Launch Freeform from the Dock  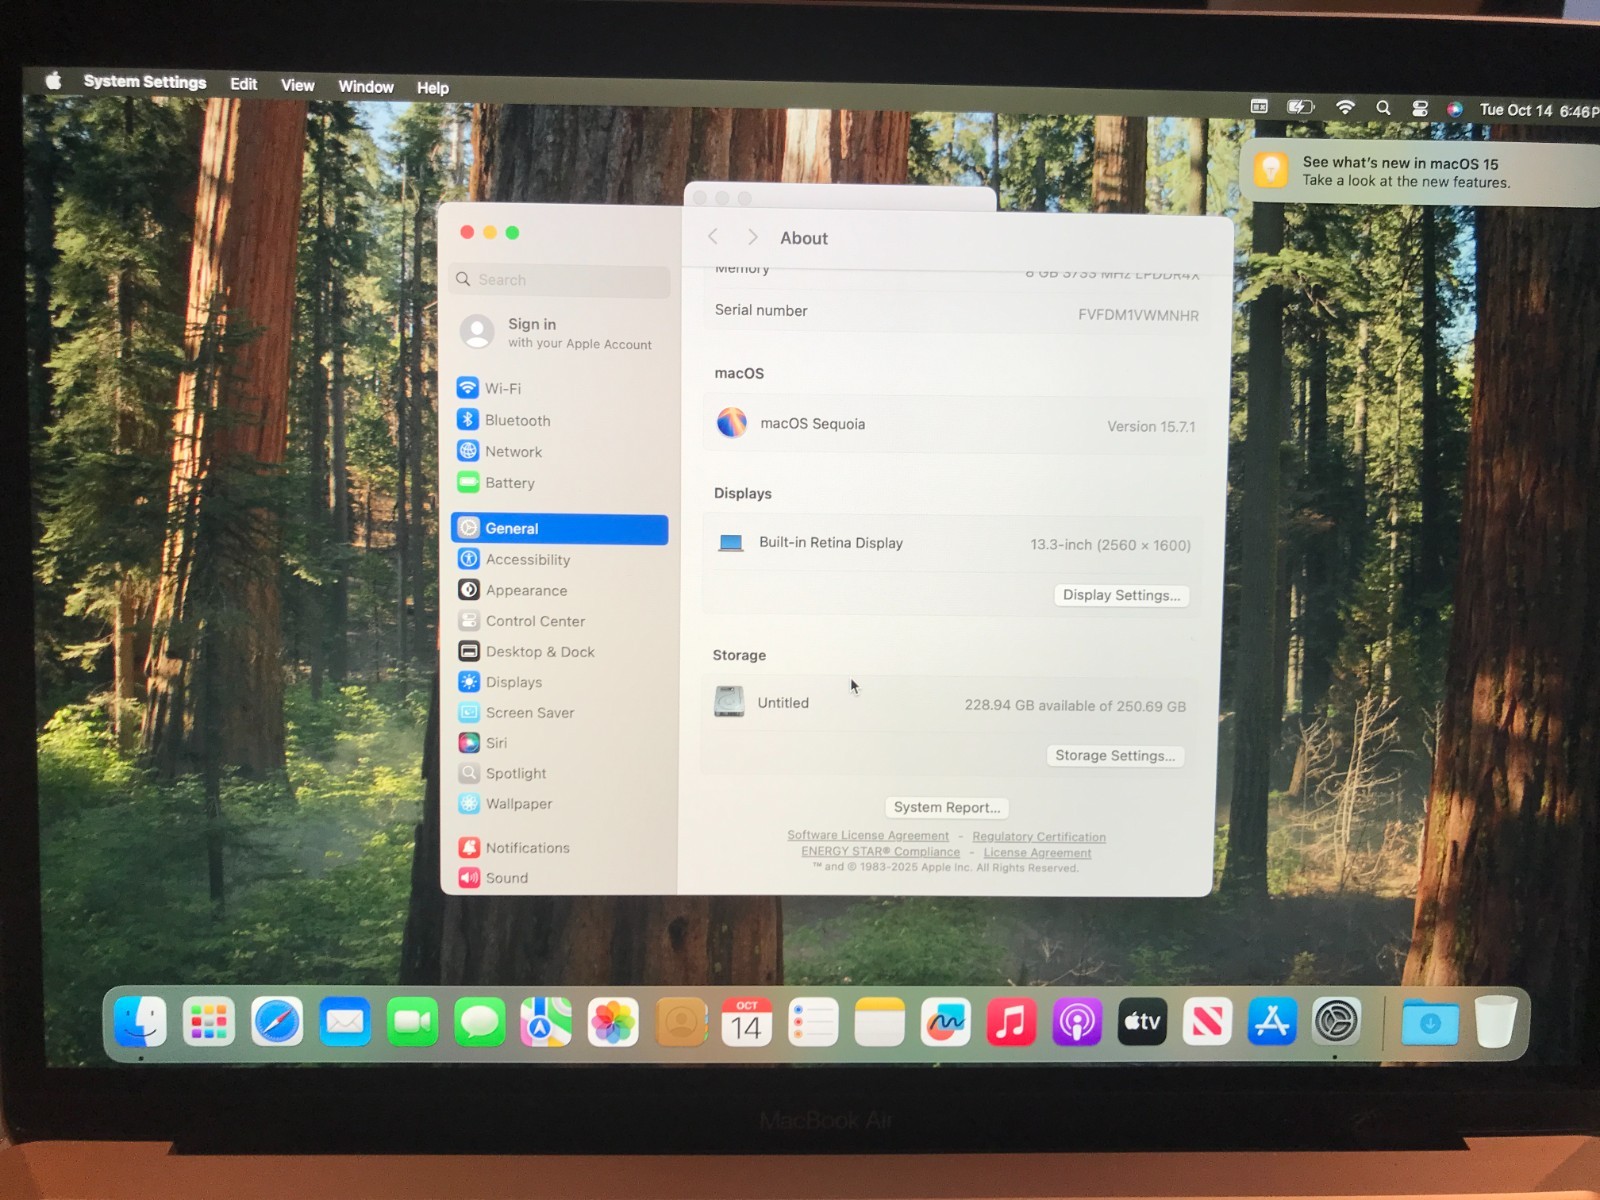click(946, 1022)
